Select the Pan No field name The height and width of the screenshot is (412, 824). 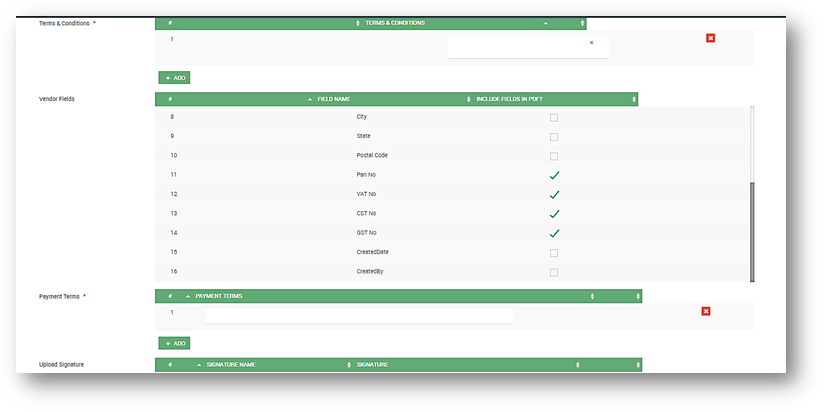[x=366, y=174]
